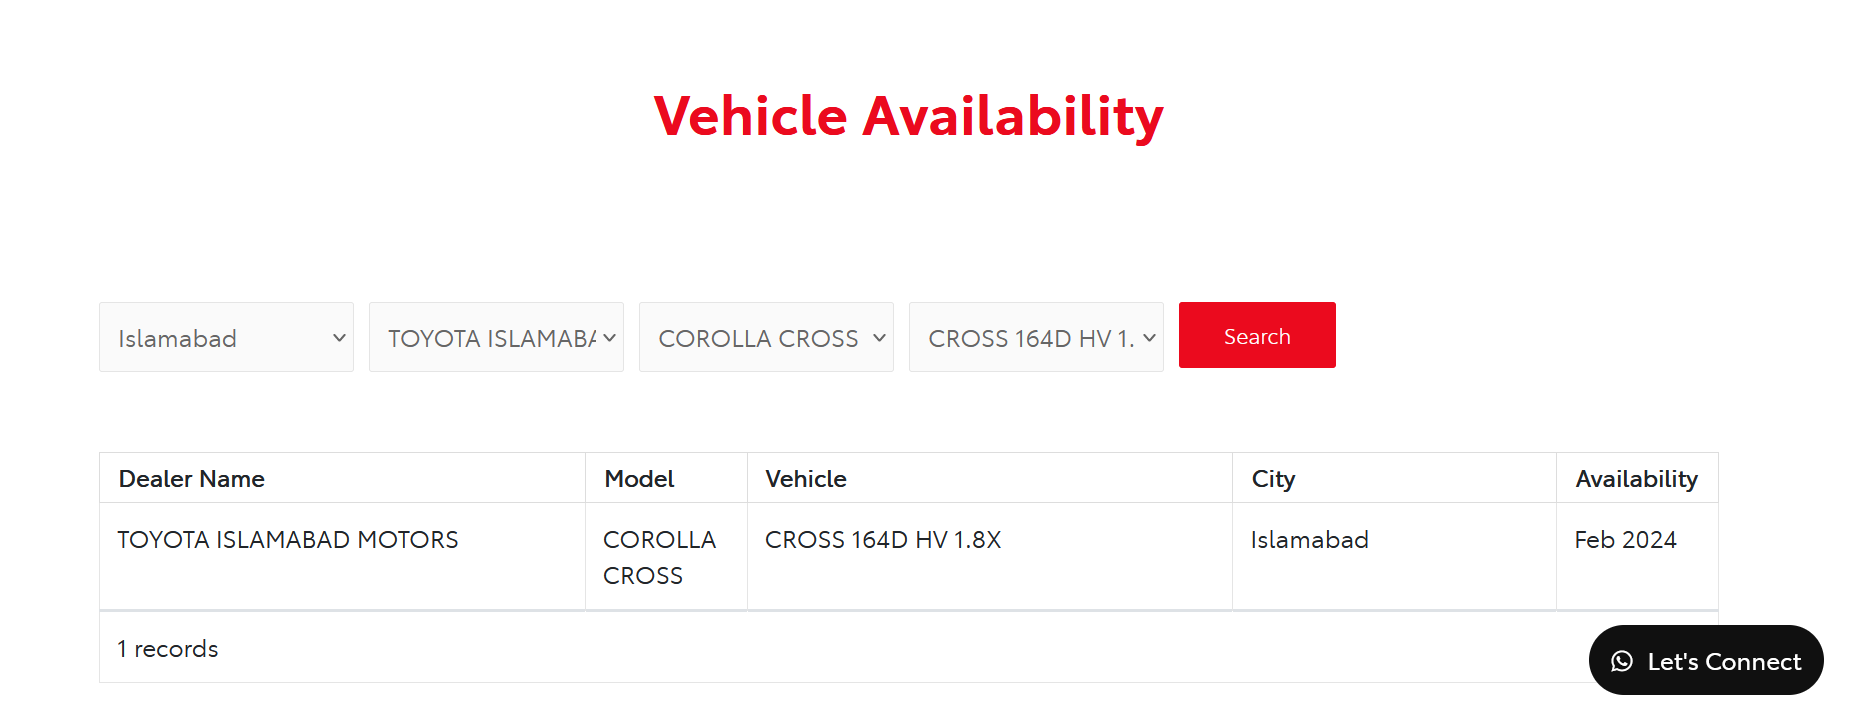Click the Availability column header
This screenshot has width=1850, height=701.
click(x=1636, y=479)
